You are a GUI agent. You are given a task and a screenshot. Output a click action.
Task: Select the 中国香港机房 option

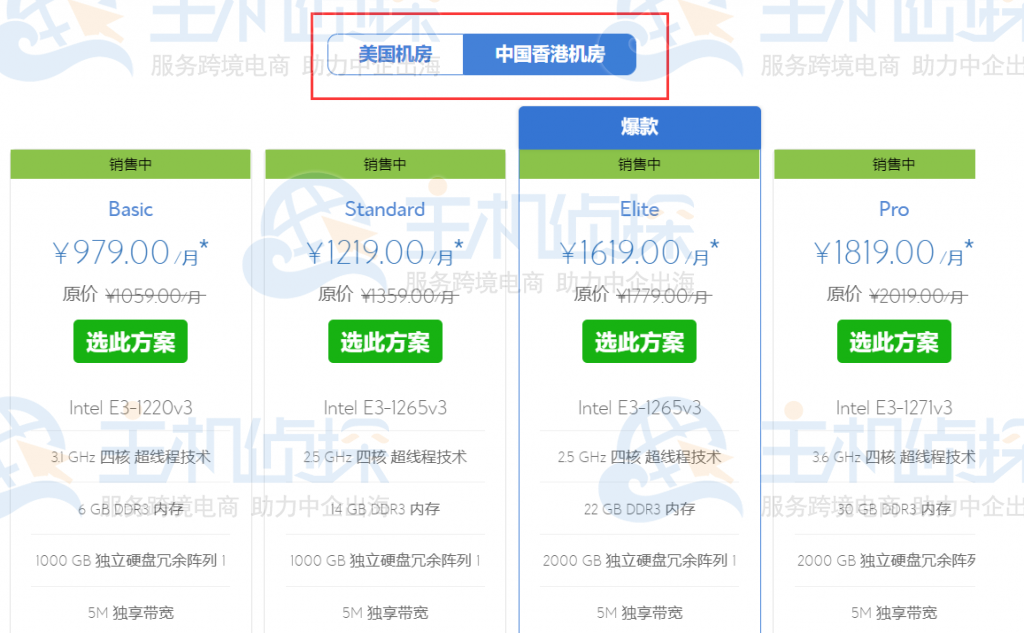(550, 54)
